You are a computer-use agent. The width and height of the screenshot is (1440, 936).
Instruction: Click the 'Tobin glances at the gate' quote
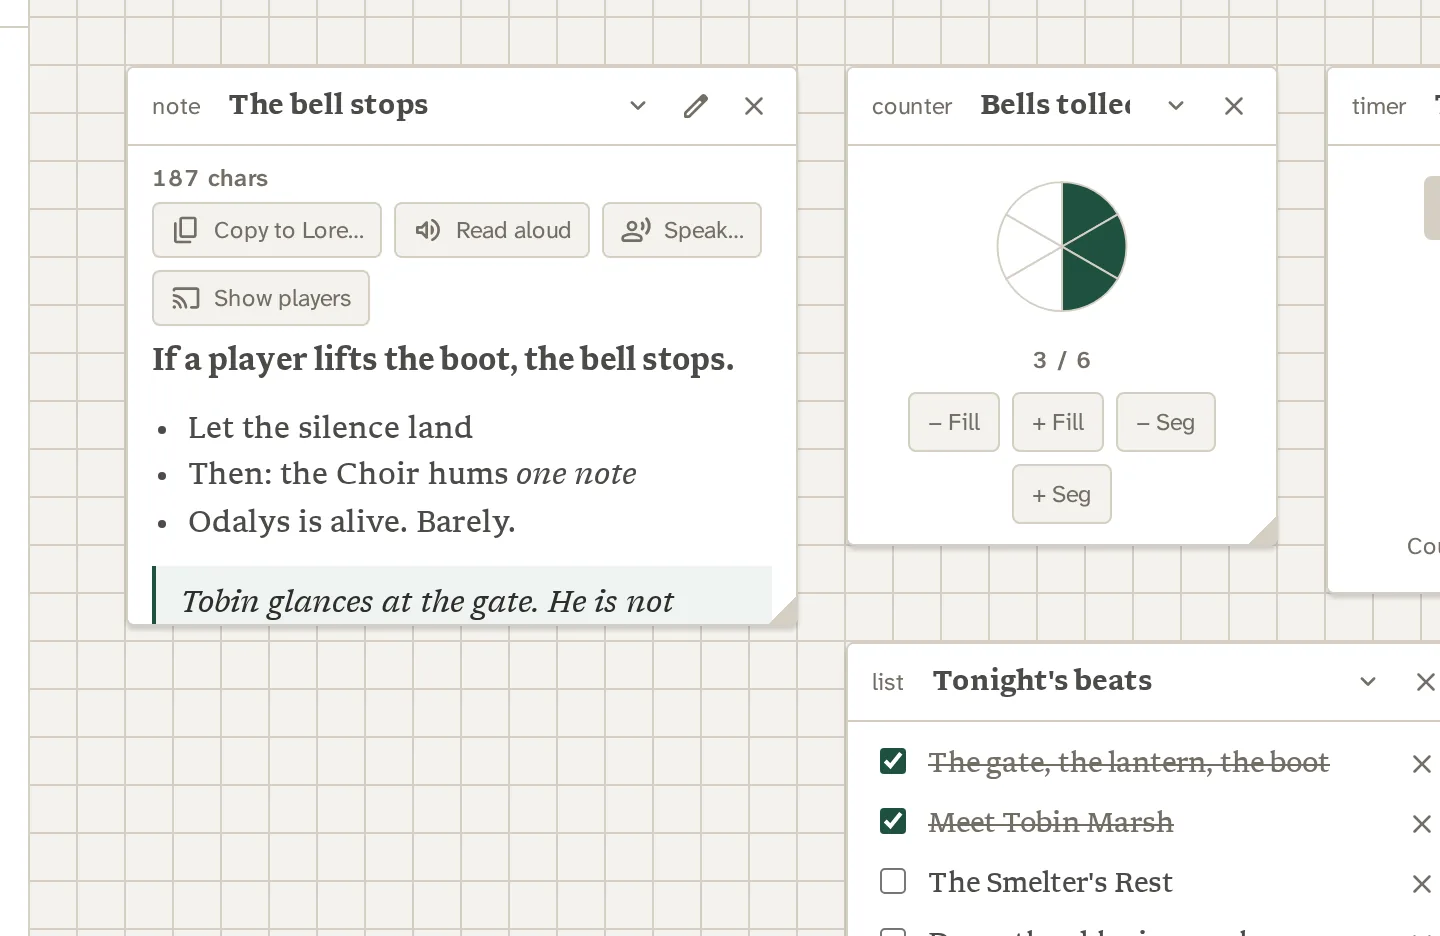tap(428, 600)
